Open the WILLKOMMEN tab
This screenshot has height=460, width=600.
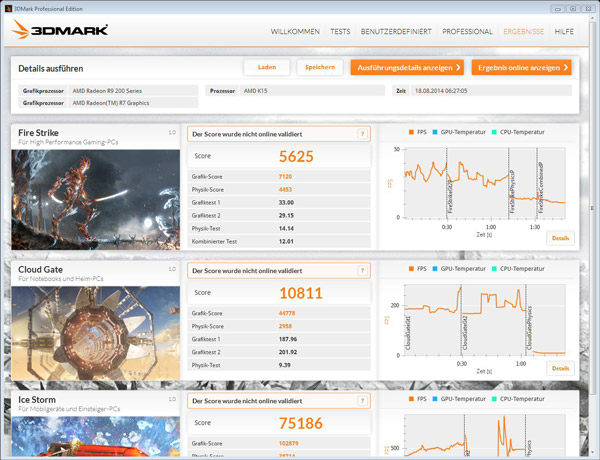[x=295, y=32]
